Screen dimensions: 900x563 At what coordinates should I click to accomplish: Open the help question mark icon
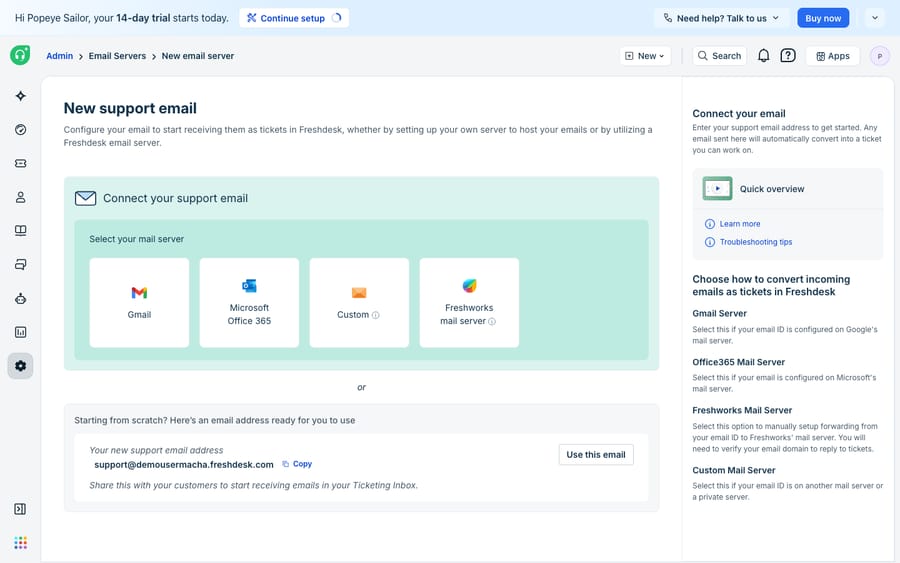pyautogui.click(x=788, y=56)
